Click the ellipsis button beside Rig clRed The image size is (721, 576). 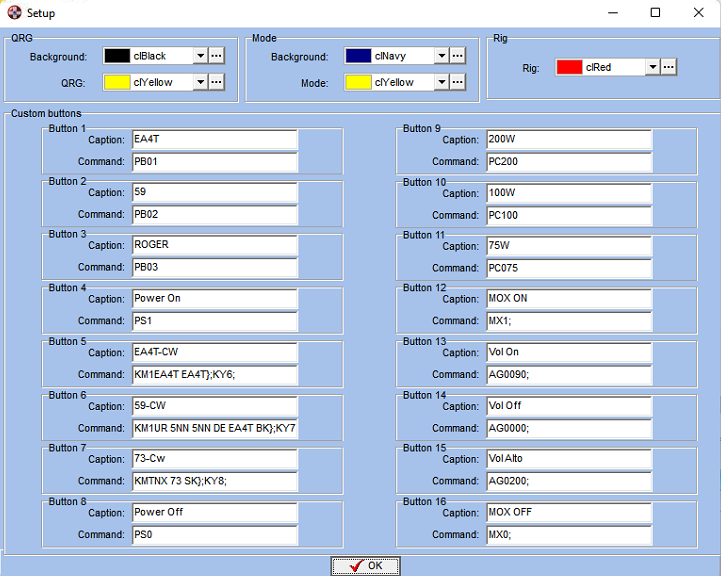pyautogui.click(x=669, y=67)
